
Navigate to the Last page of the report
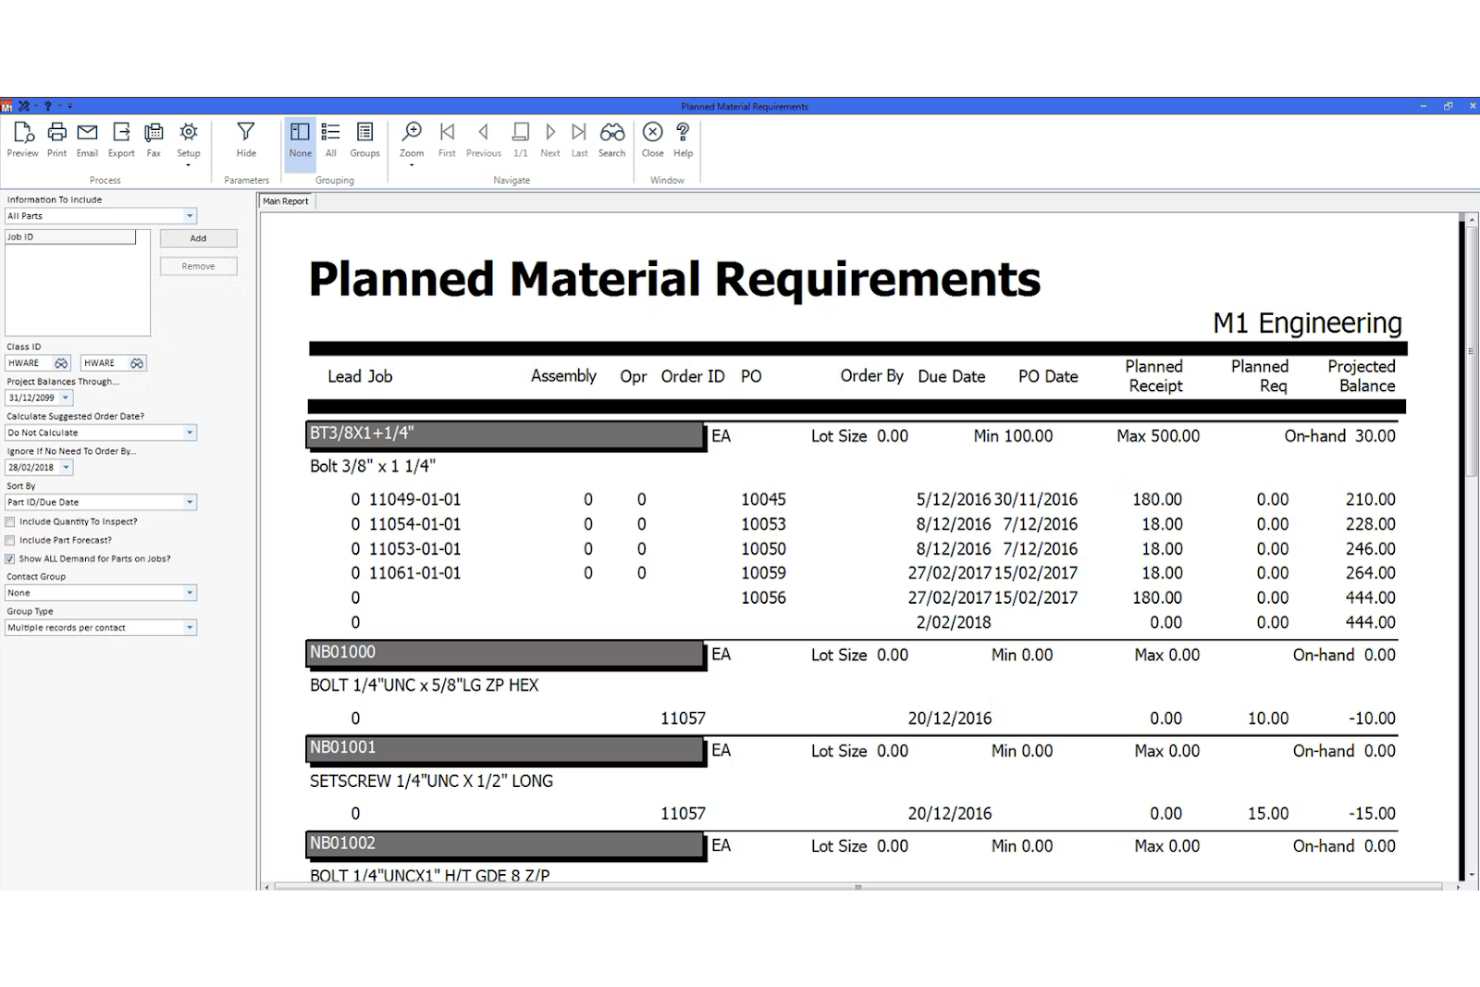point(579,140)
